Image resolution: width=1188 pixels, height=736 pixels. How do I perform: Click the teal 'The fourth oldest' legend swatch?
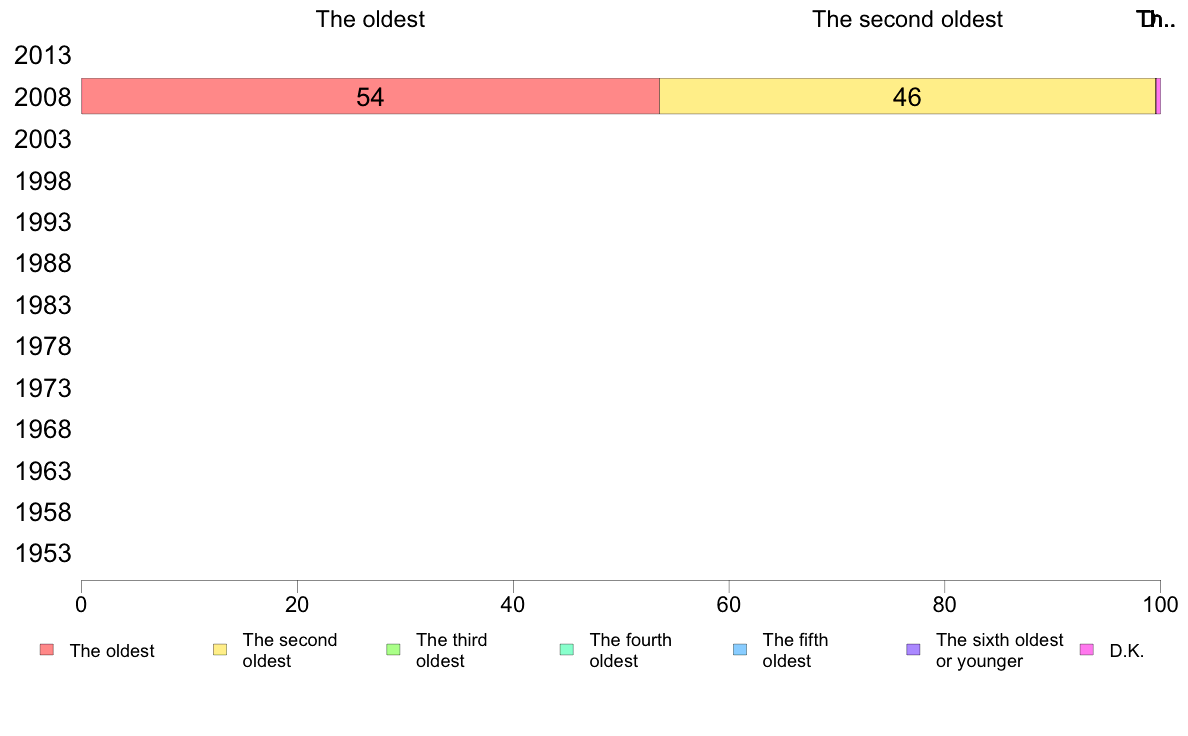567,650
